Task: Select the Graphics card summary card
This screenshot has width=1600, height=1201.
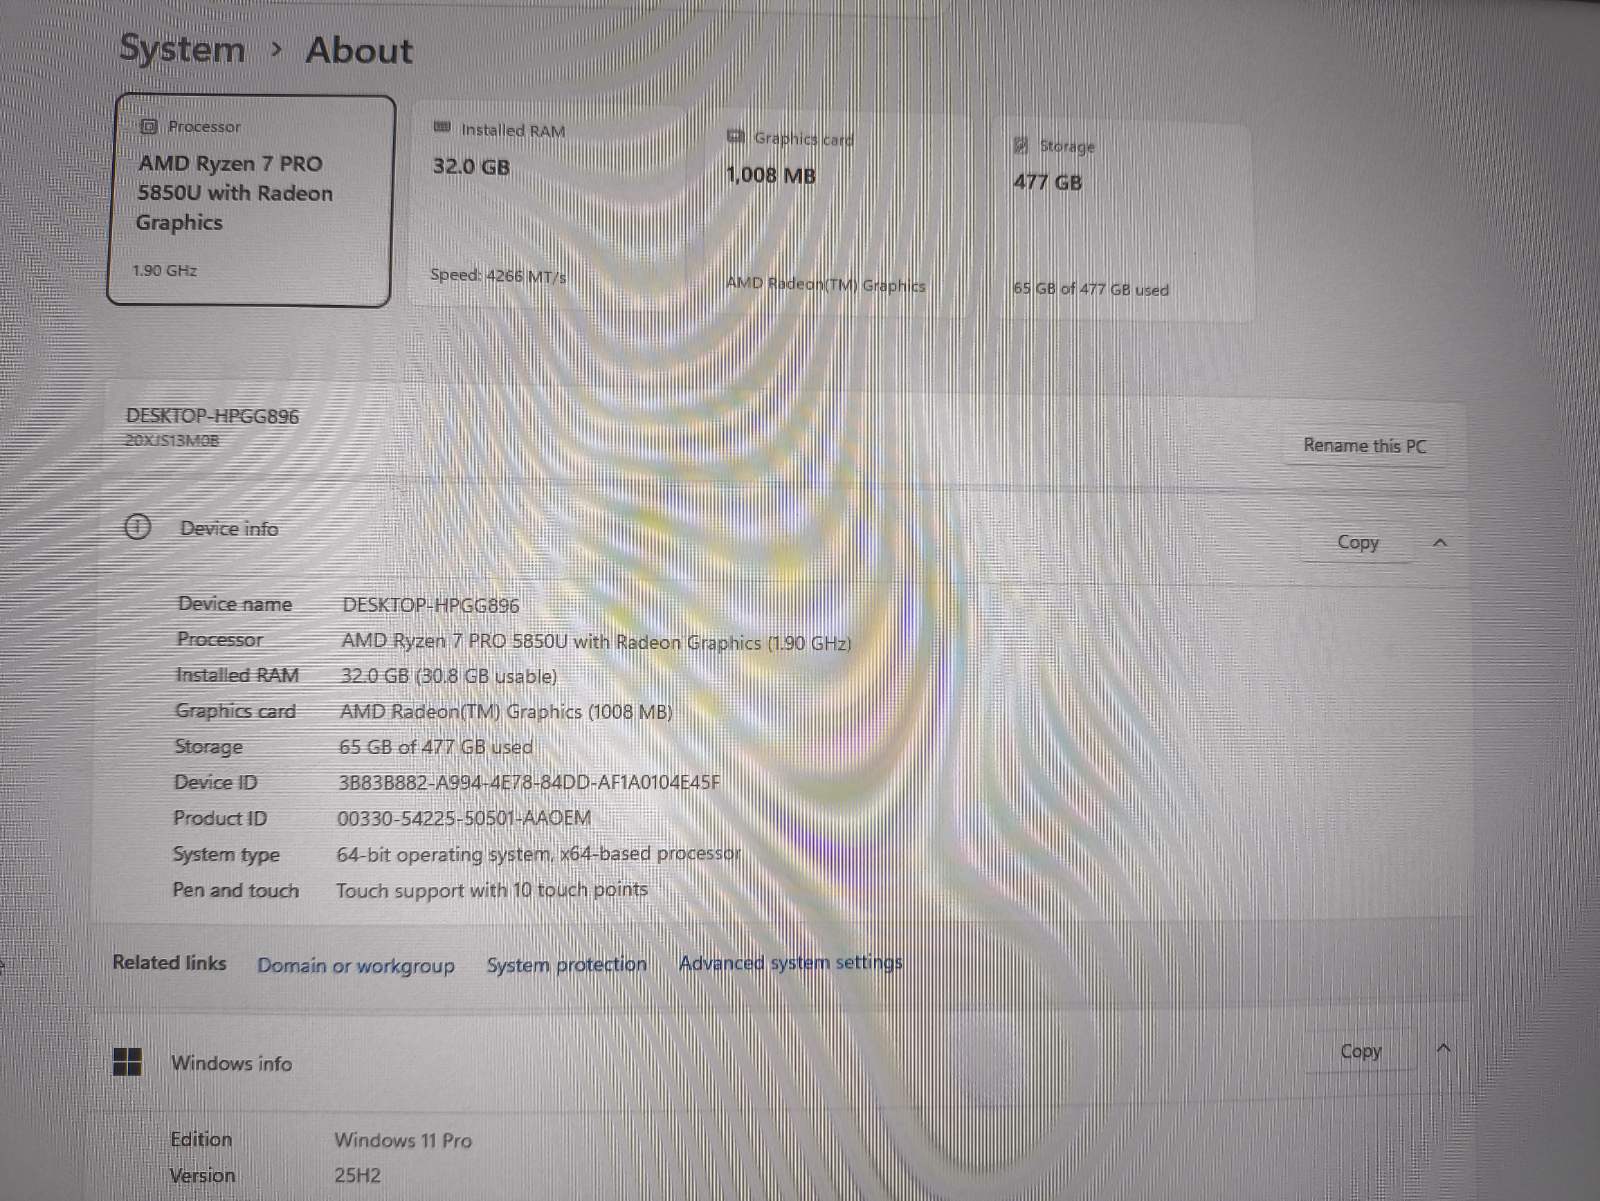Action: [x=835, y=211]
